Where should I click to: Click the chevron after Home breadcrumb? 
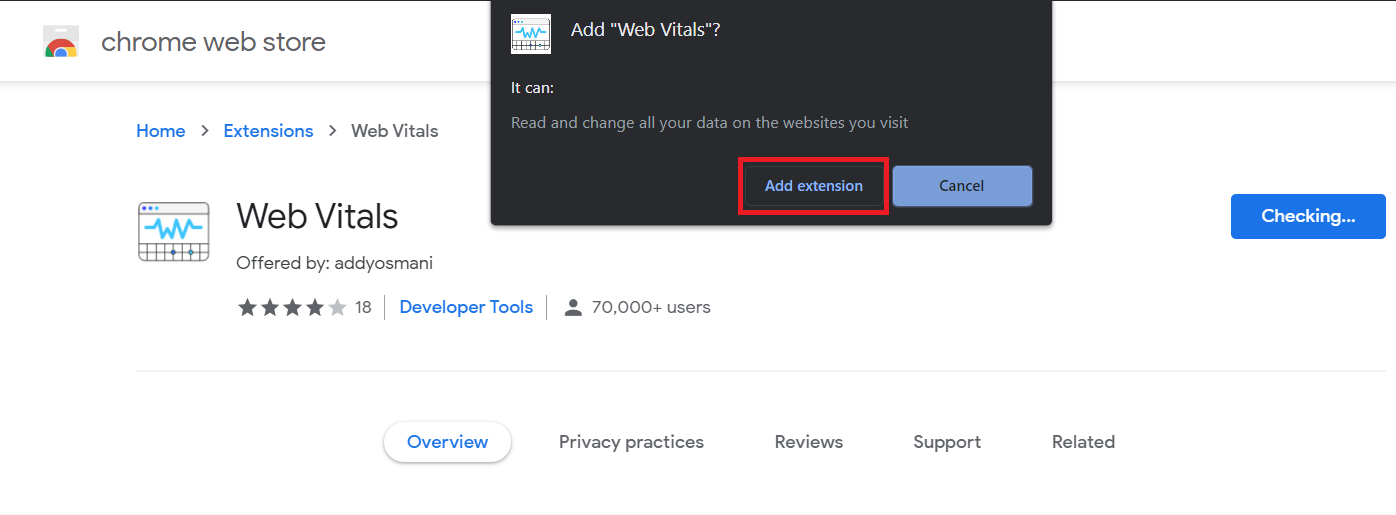click(204, 131)
